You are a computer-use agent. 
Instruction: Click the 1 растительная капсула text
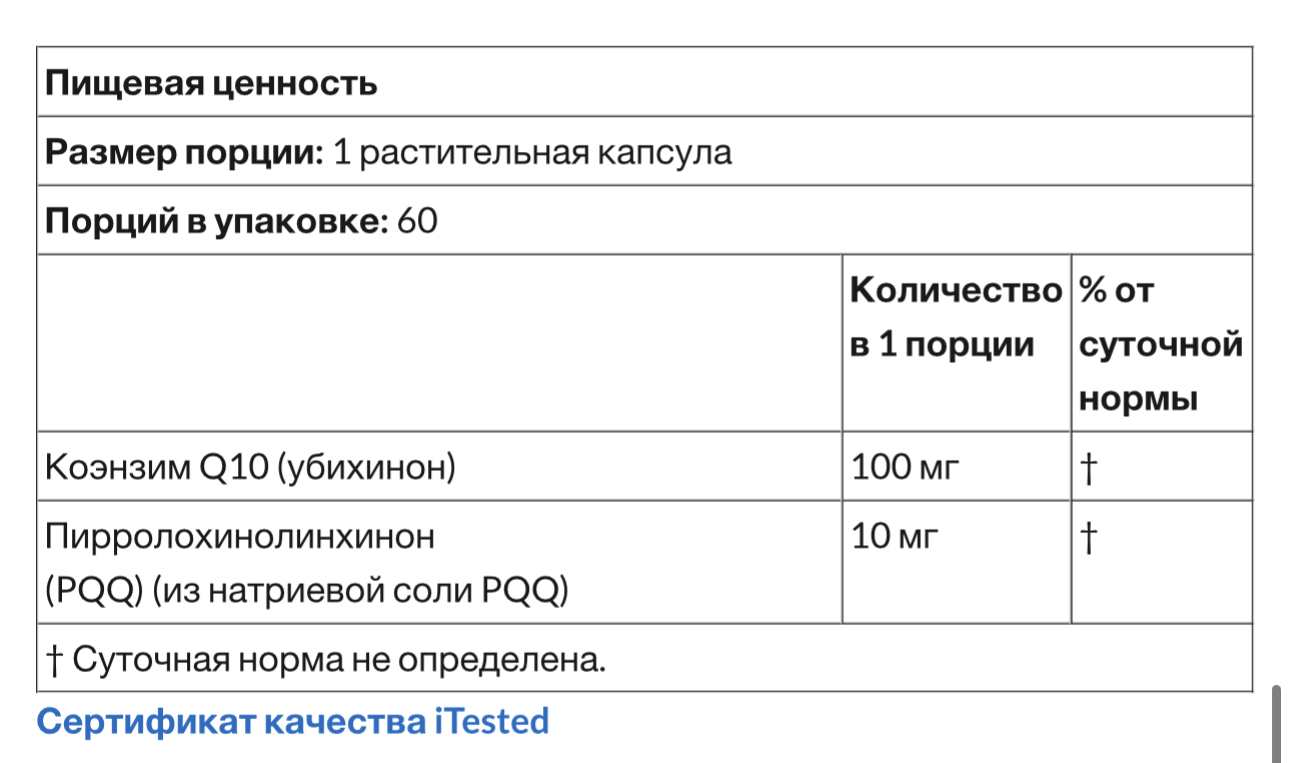pyautogui.click(x=531, y=153)
